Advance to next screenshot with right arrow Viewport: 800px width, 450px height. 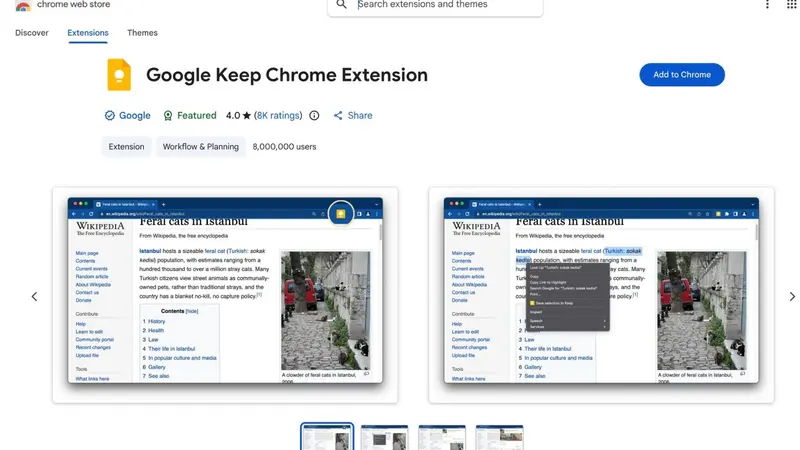792,296
